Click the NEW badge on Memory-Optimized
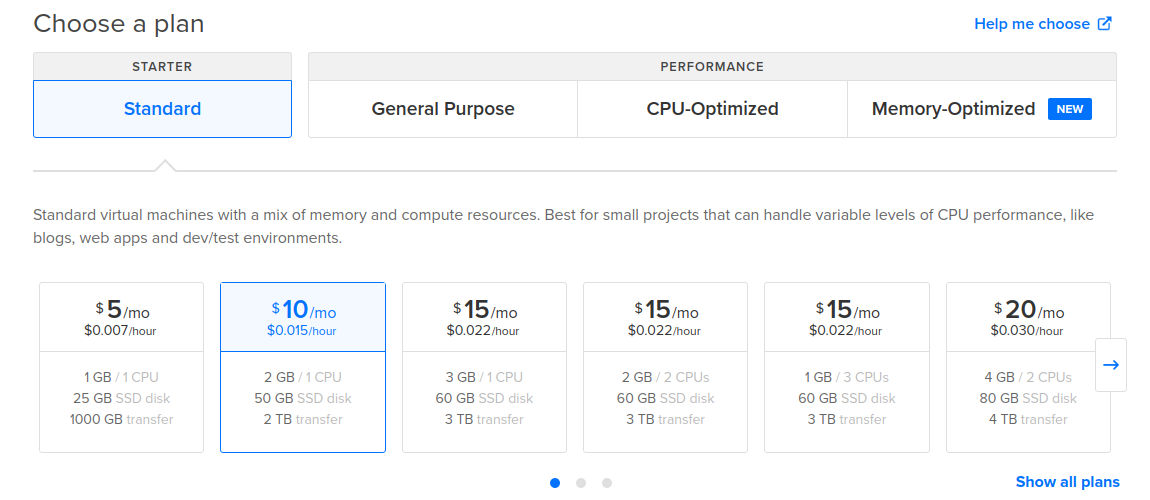Image resolution: width=1150 pixels, height=500 pixels. click(x=1069, y=109)
